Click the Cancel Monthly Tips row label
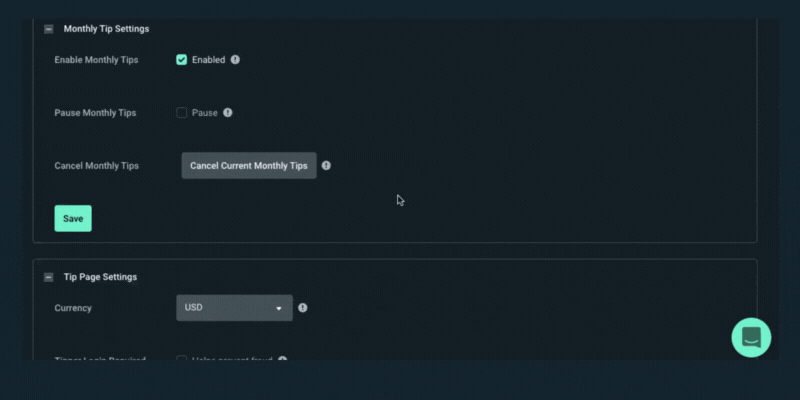The image size is (800, 400). [x=96, y=166]
